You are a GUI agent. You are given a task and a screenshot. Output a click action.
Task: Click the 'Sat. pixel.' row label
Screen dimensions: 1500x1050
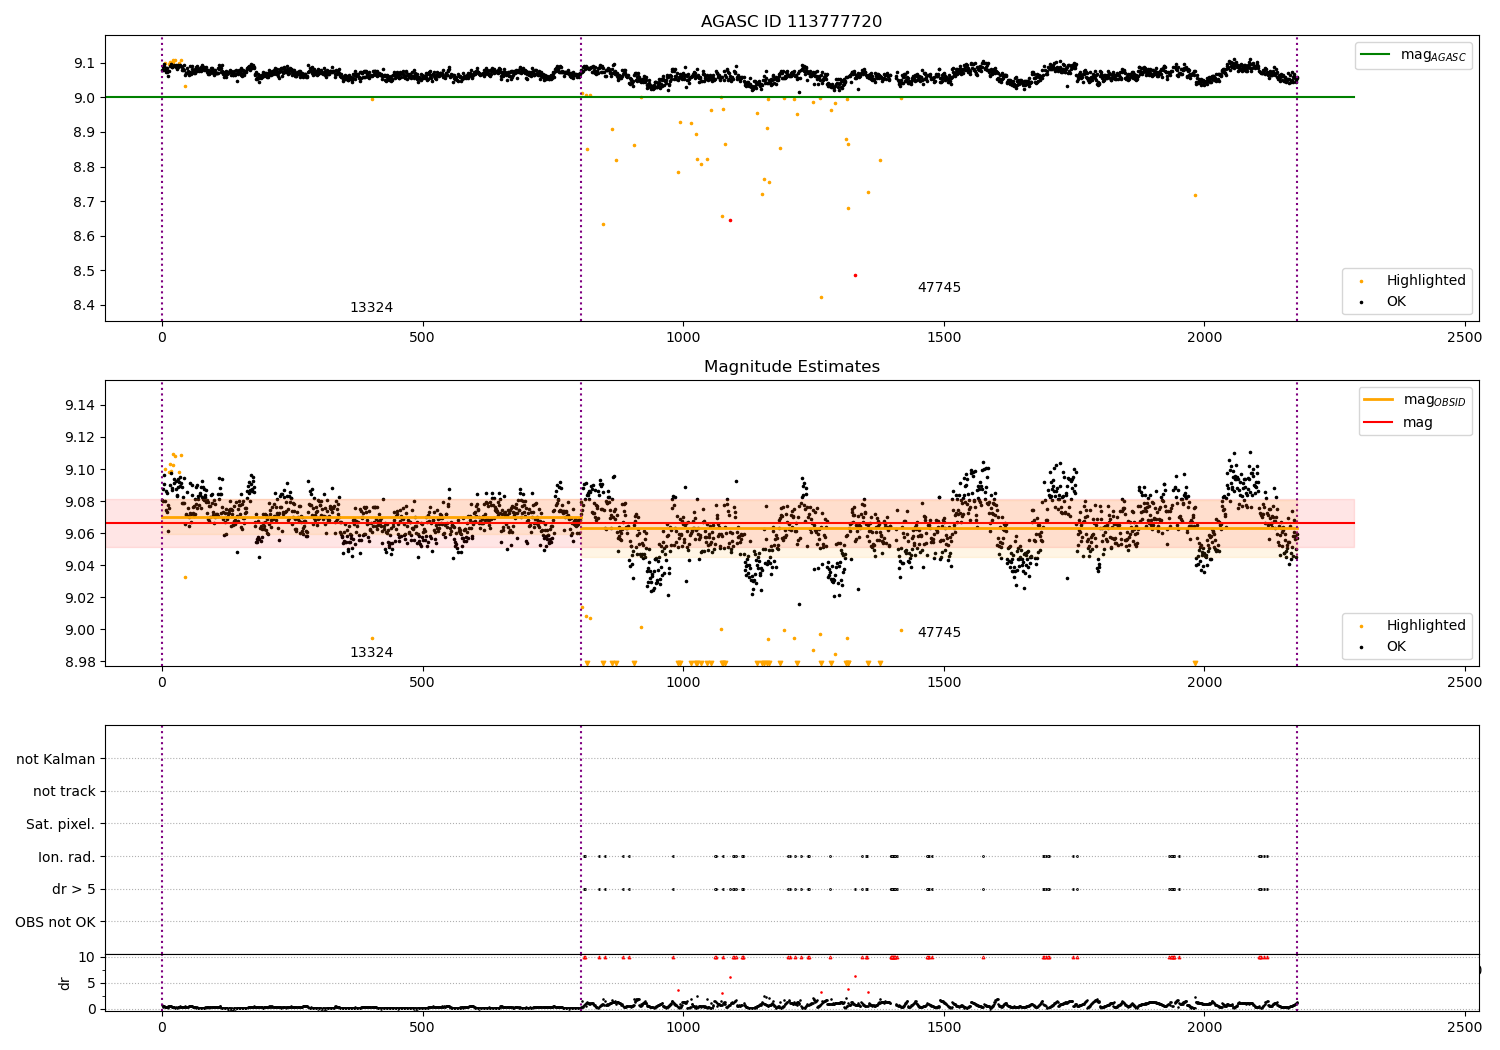pyautogui.click(x=61, y=824)
